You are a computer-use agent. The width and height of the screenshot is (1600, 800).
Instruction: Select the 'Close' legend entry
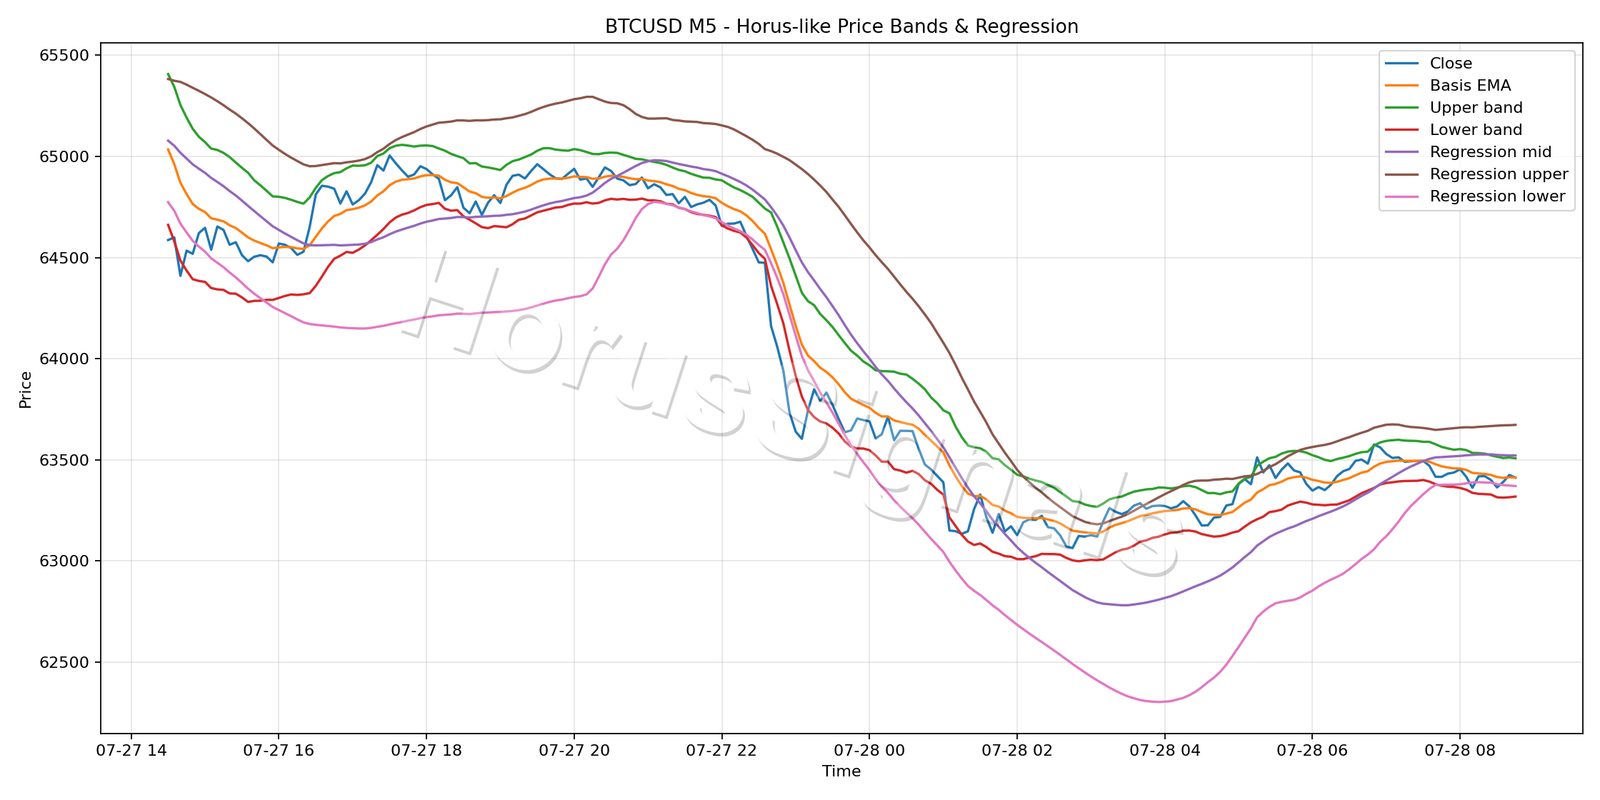[x=1428, y=64]
